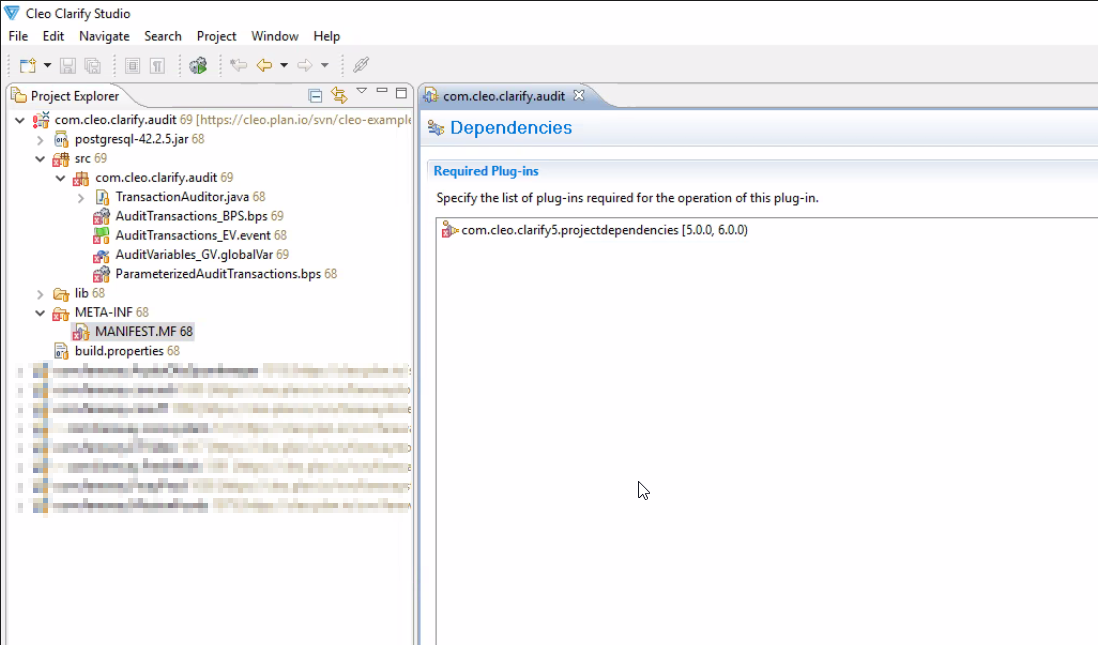Open Project Explorer view menu triangle
This screenshot has height=645, width=1098.
pyautogui.click(x=361, y=91)
